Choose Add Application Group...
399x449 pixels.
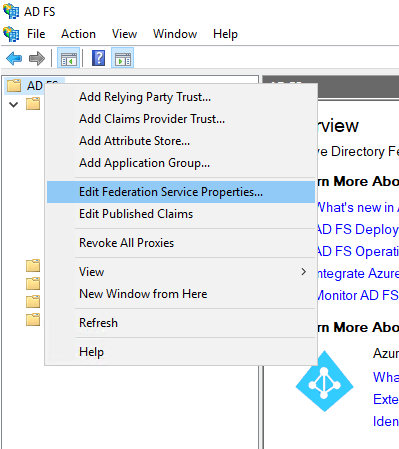pos(181,163)
